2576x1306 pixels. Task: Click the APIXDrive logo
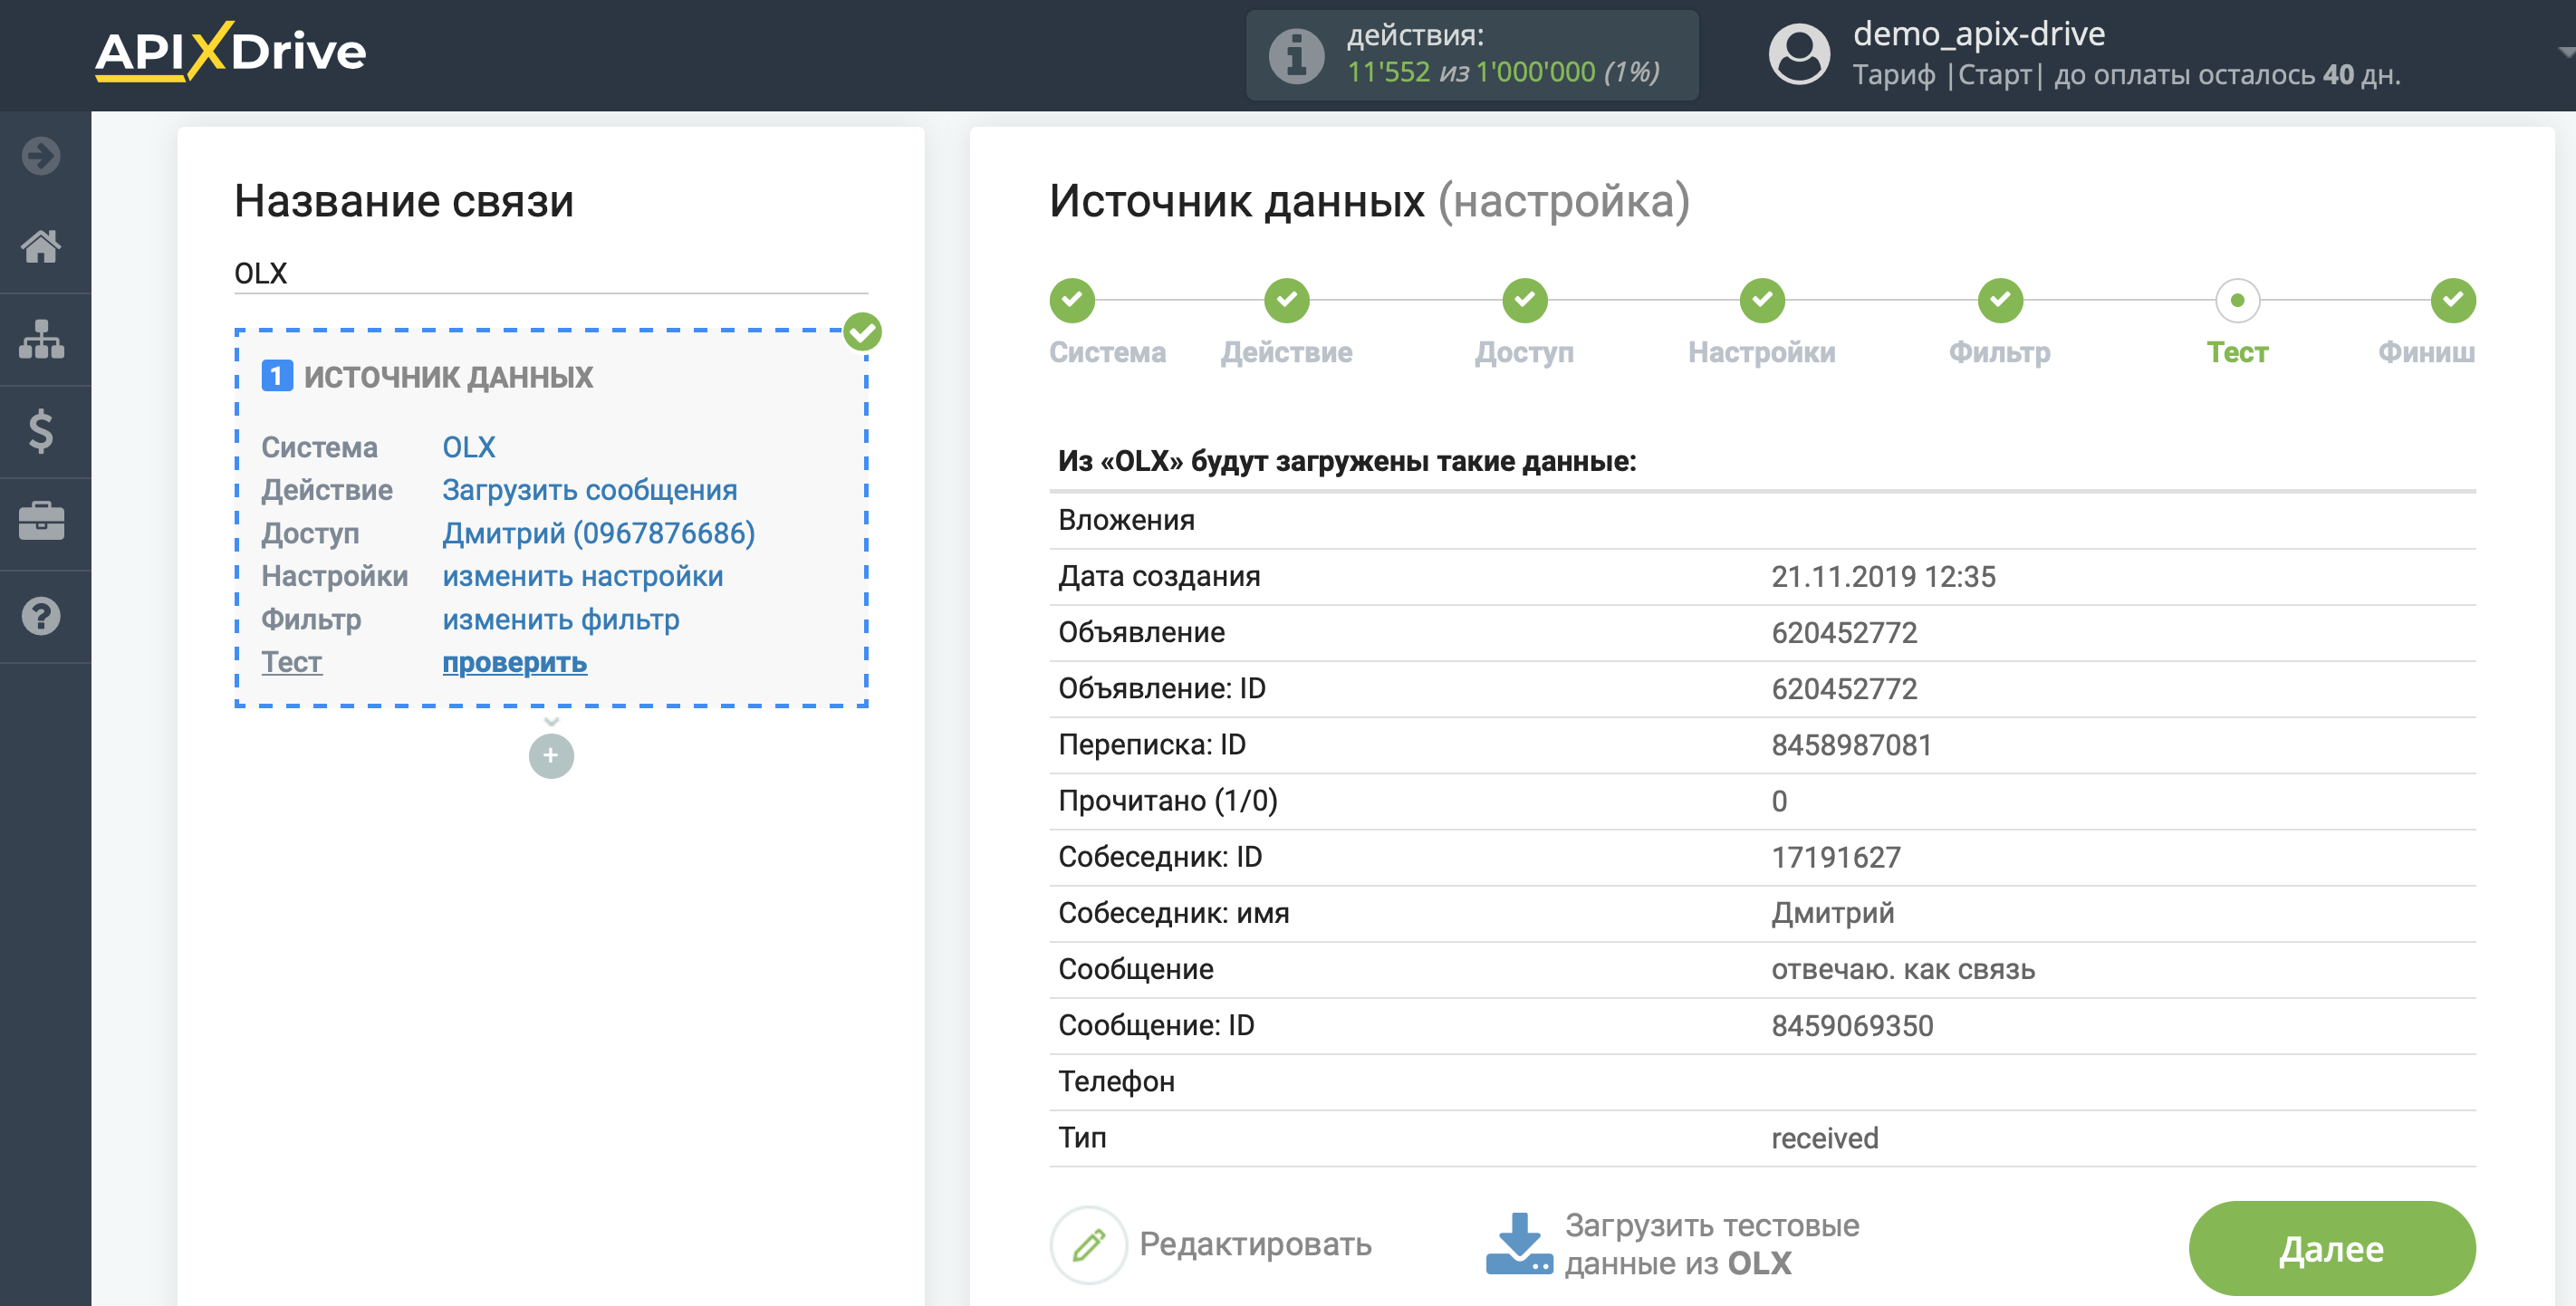(230, 51)
